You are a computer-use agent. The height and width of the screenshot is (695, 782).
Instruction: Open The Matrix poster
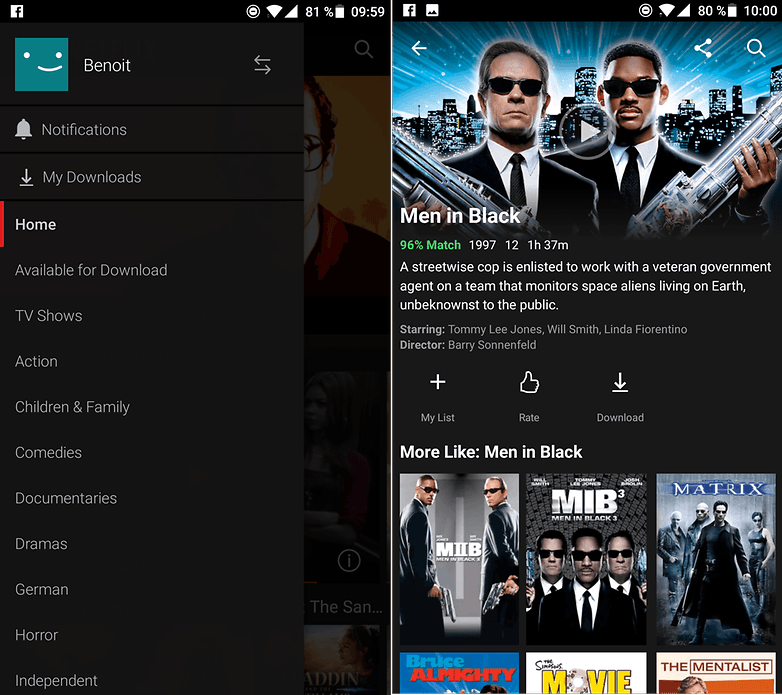click(716, 559)
